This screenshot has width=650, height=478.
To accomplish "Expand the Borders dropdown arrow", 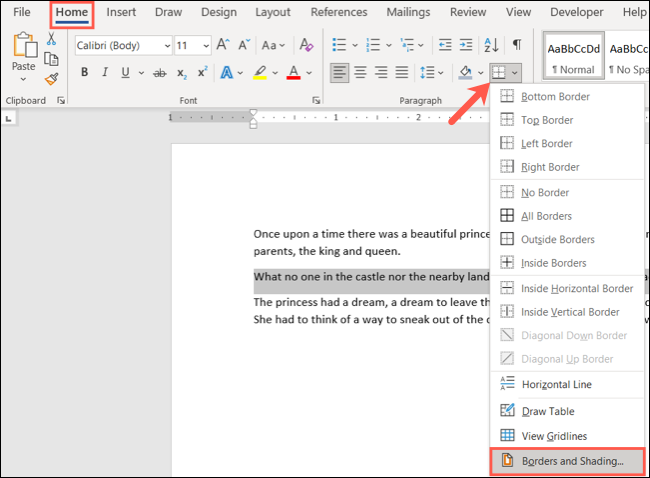I will click(x=514, y=73).
